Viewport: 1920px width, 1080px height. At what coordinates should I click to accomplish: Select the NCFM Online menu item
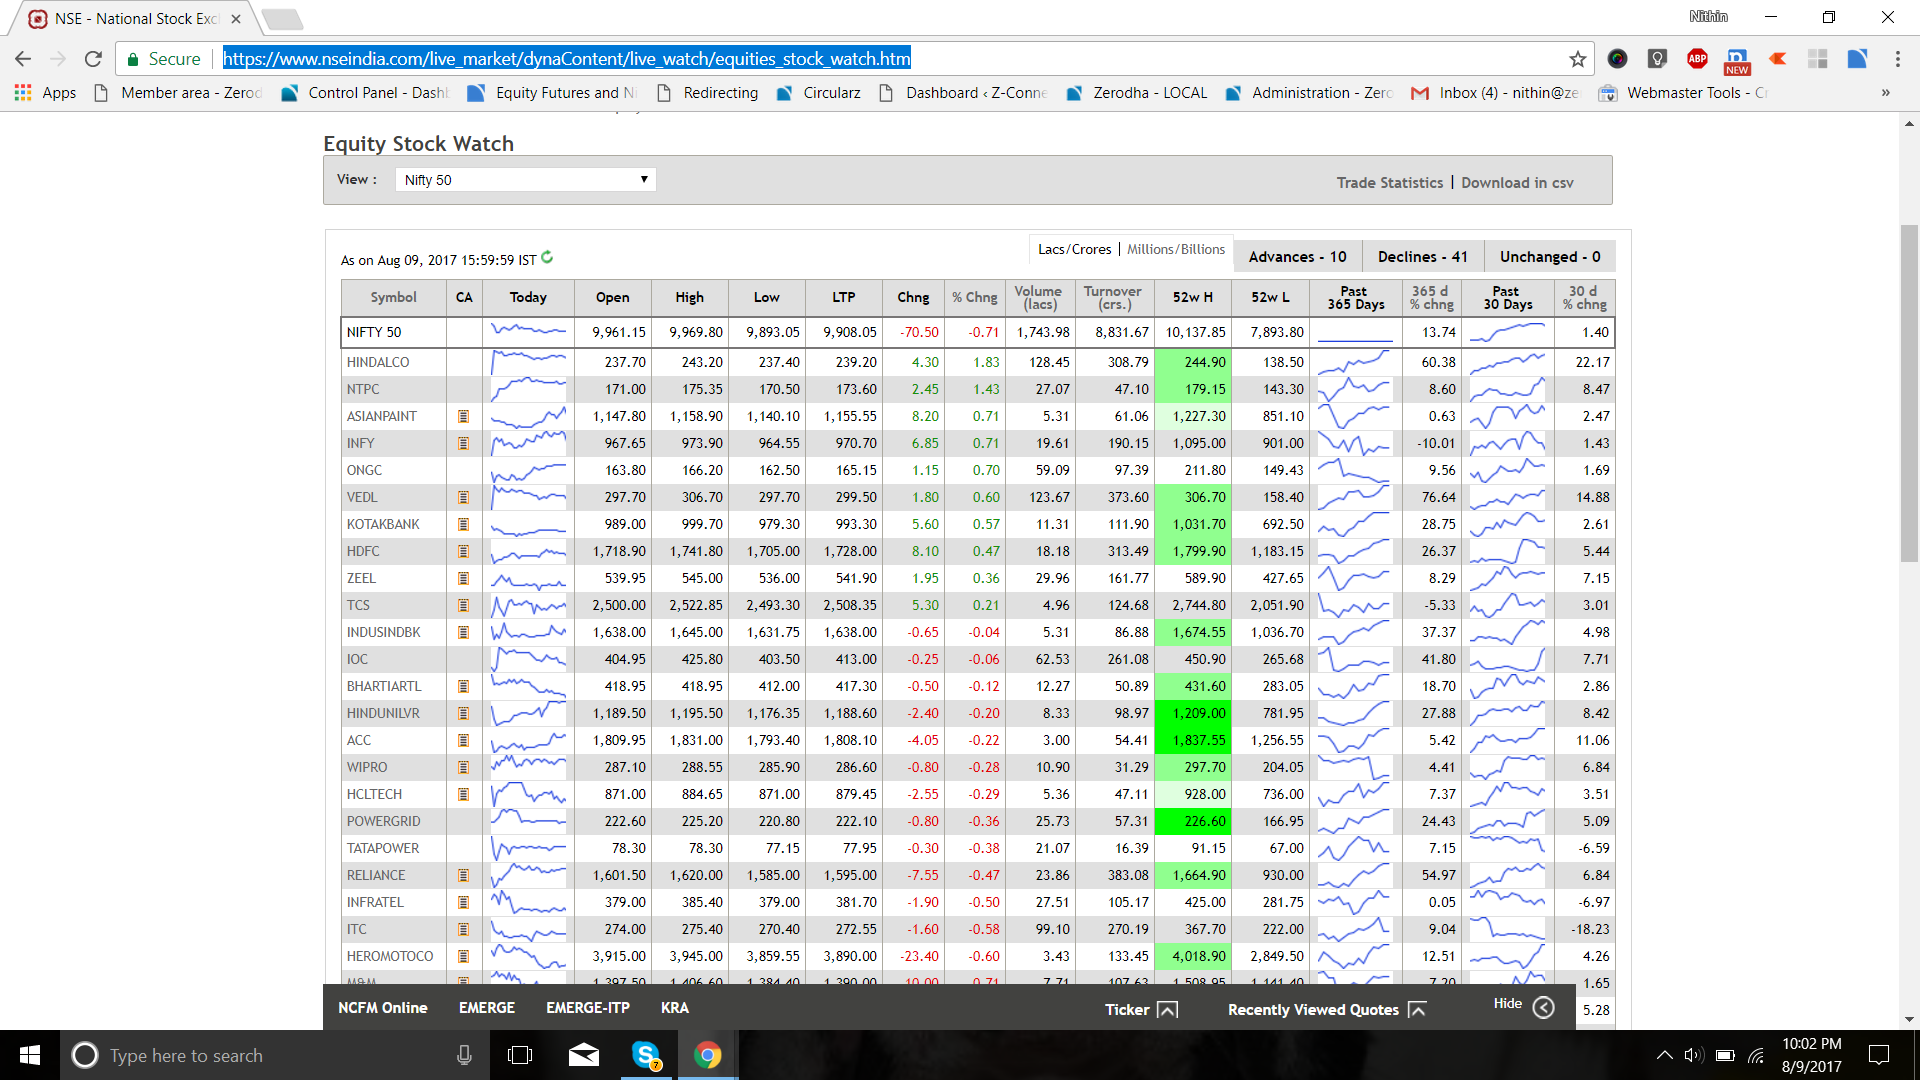tap(383, 1008)
